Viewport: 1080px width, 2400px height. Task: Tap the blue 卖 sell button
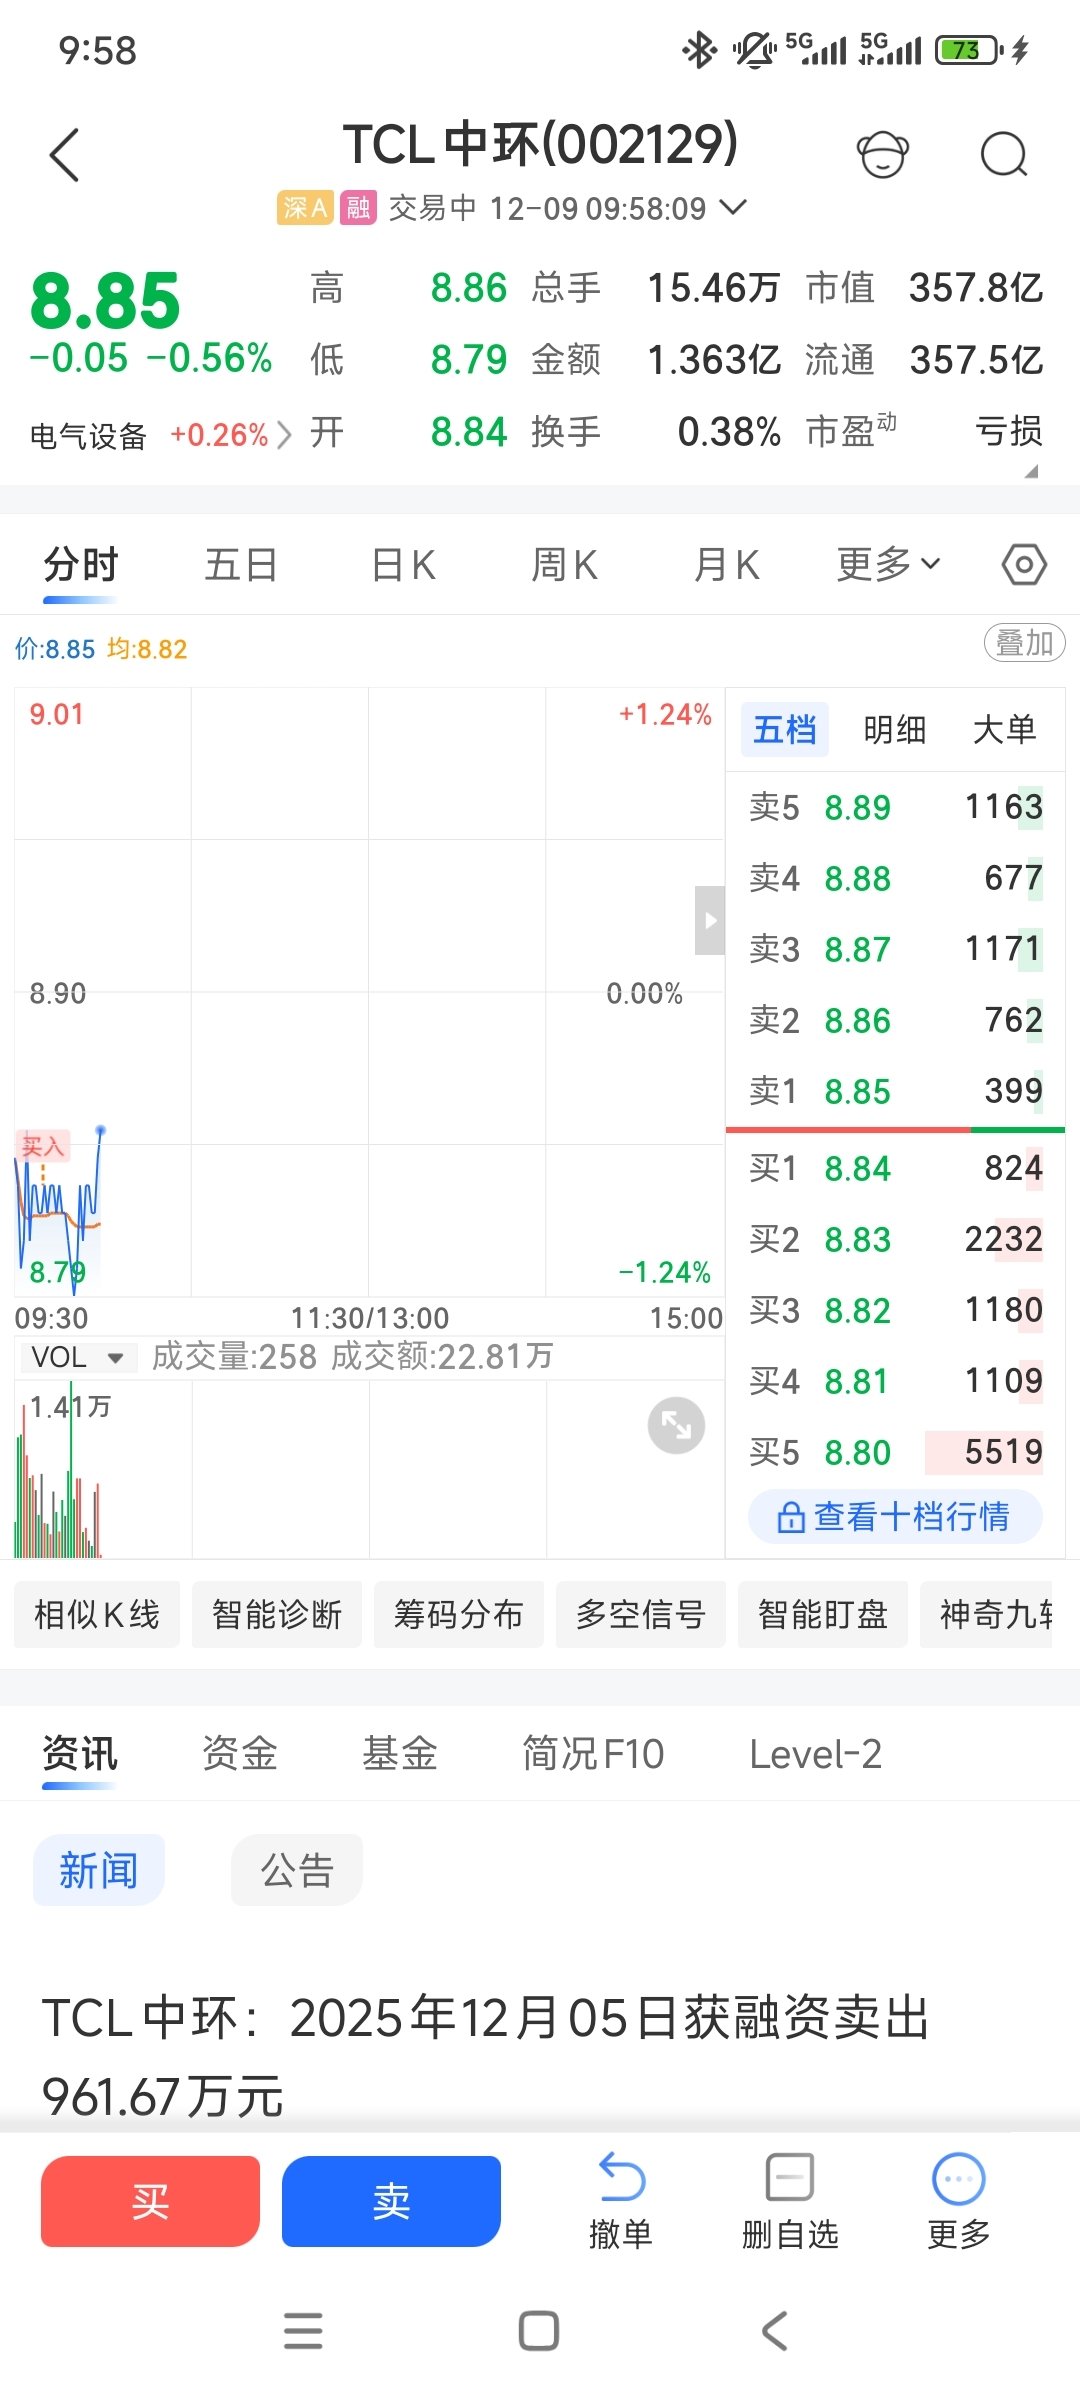(392, 2201)
